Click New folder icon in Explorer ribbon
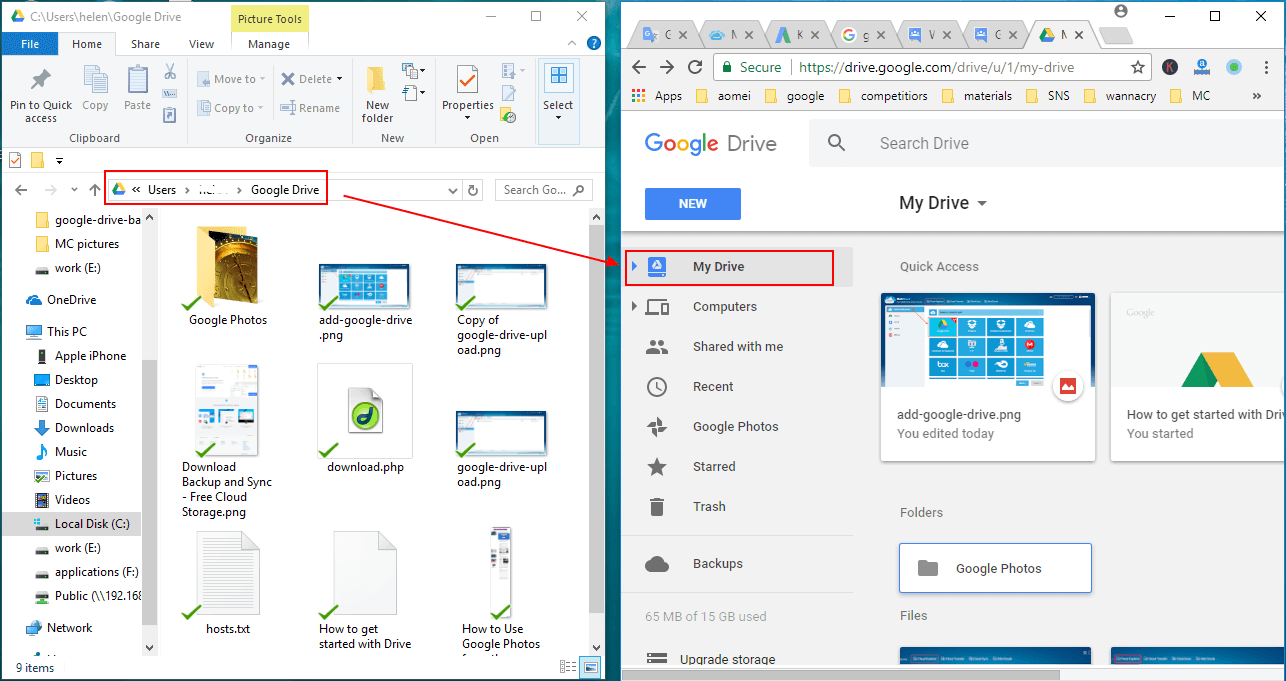1286x681 pixels. point(377,95)
